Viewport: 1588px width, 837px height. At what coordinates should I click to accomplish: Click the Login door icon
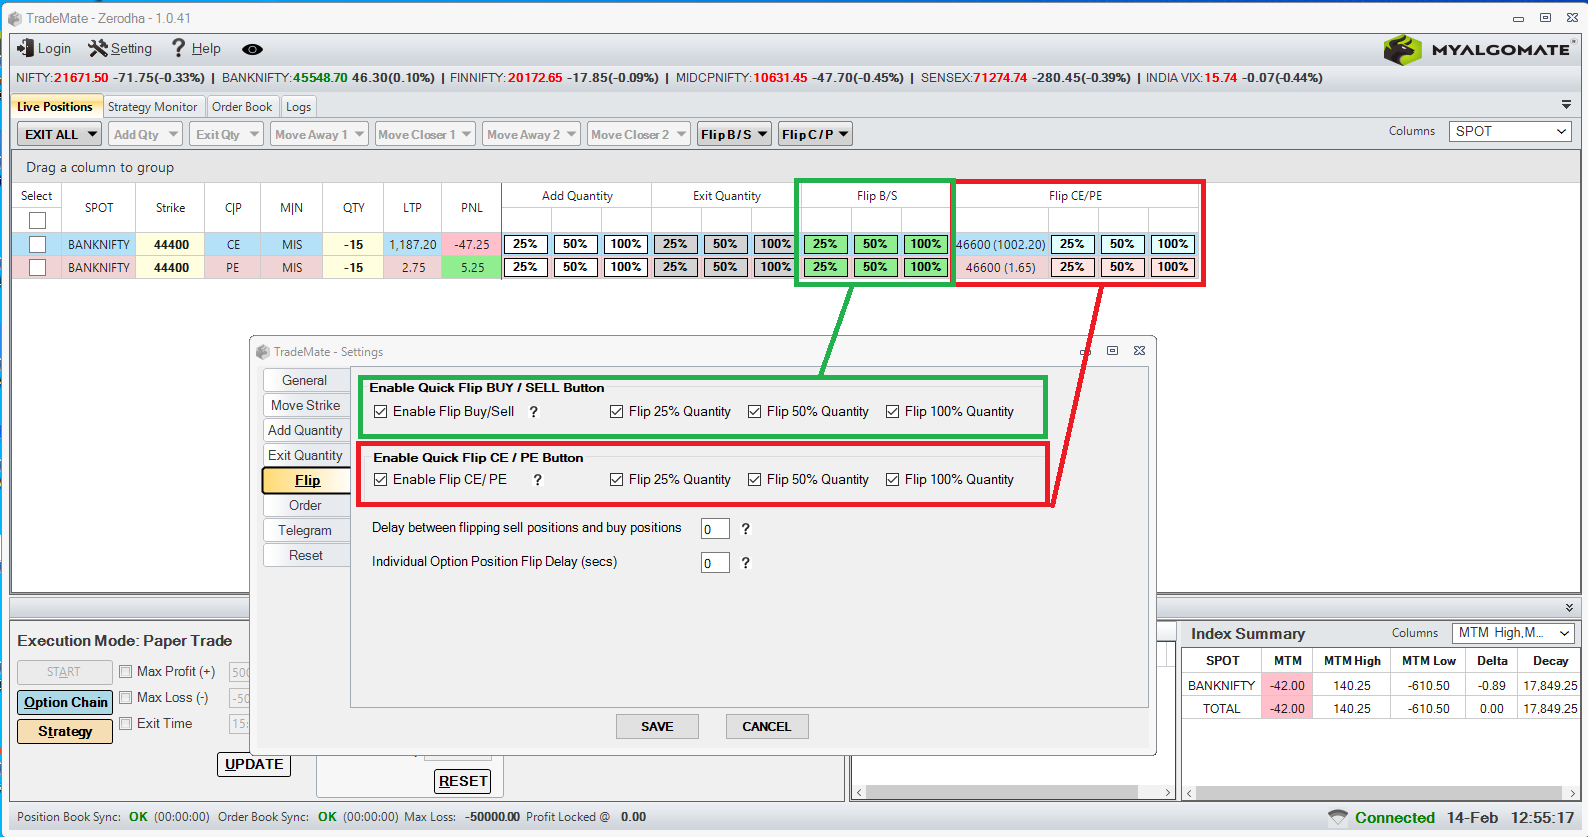25,48
